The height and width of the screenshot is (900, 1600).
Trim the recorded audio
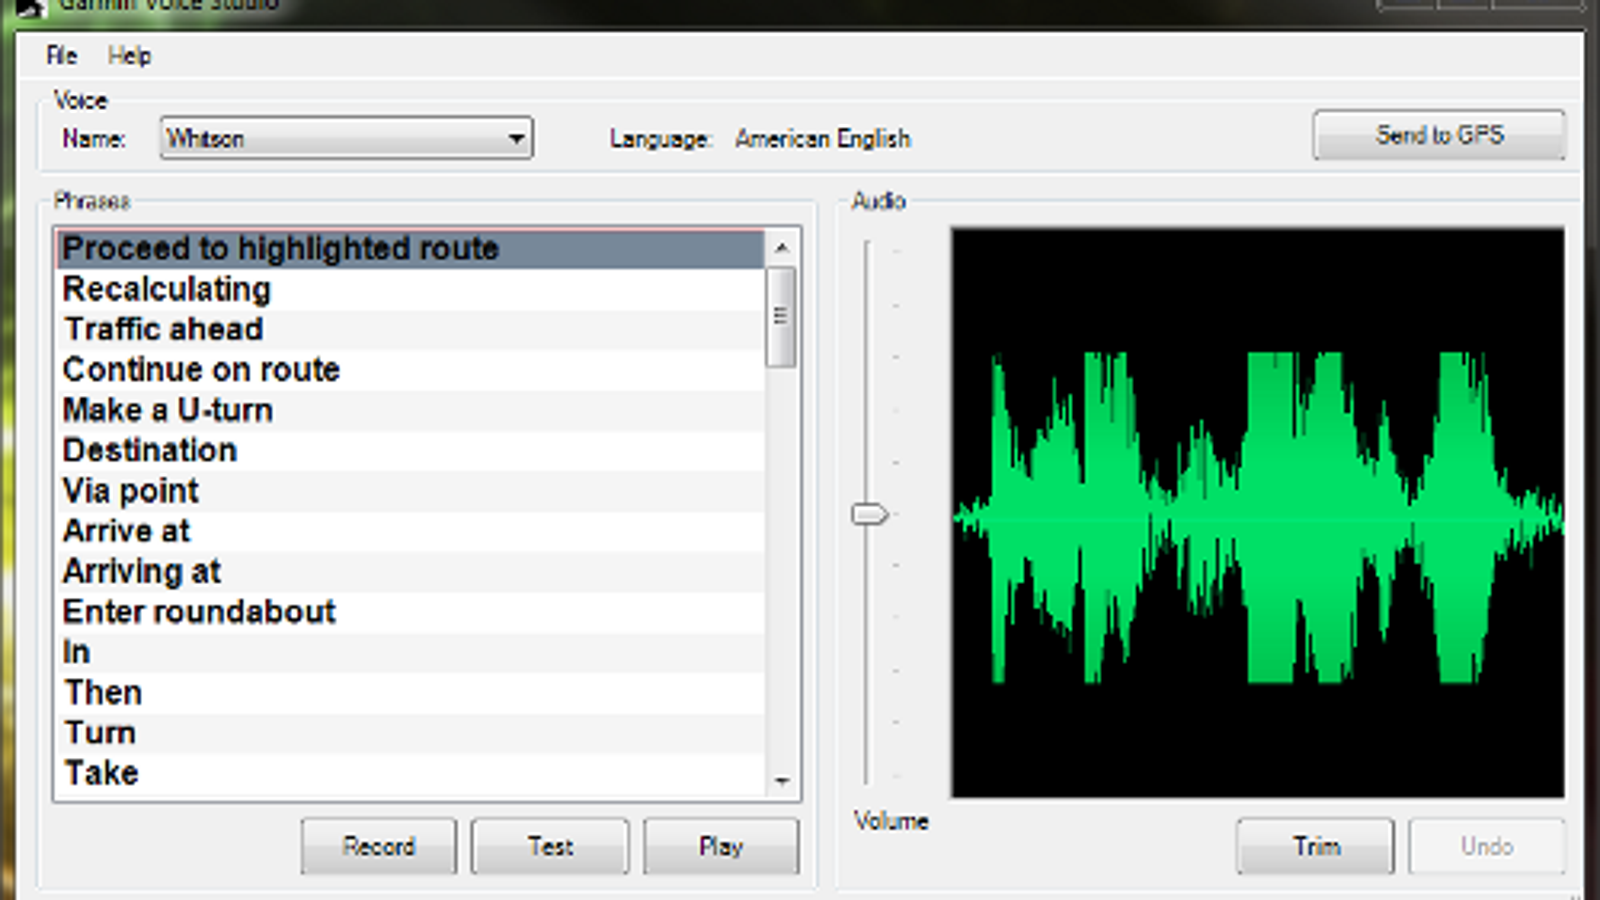[x=1315, y=846]
